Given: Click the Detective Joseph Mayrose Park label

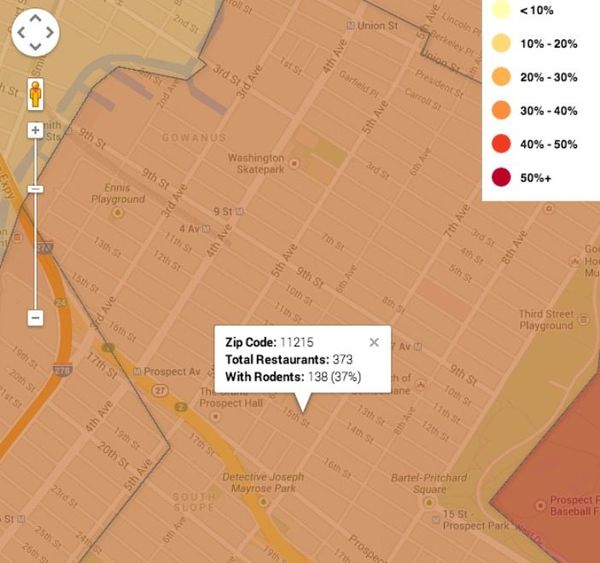Looking at the screenshot, I should (x=263, y=482).
